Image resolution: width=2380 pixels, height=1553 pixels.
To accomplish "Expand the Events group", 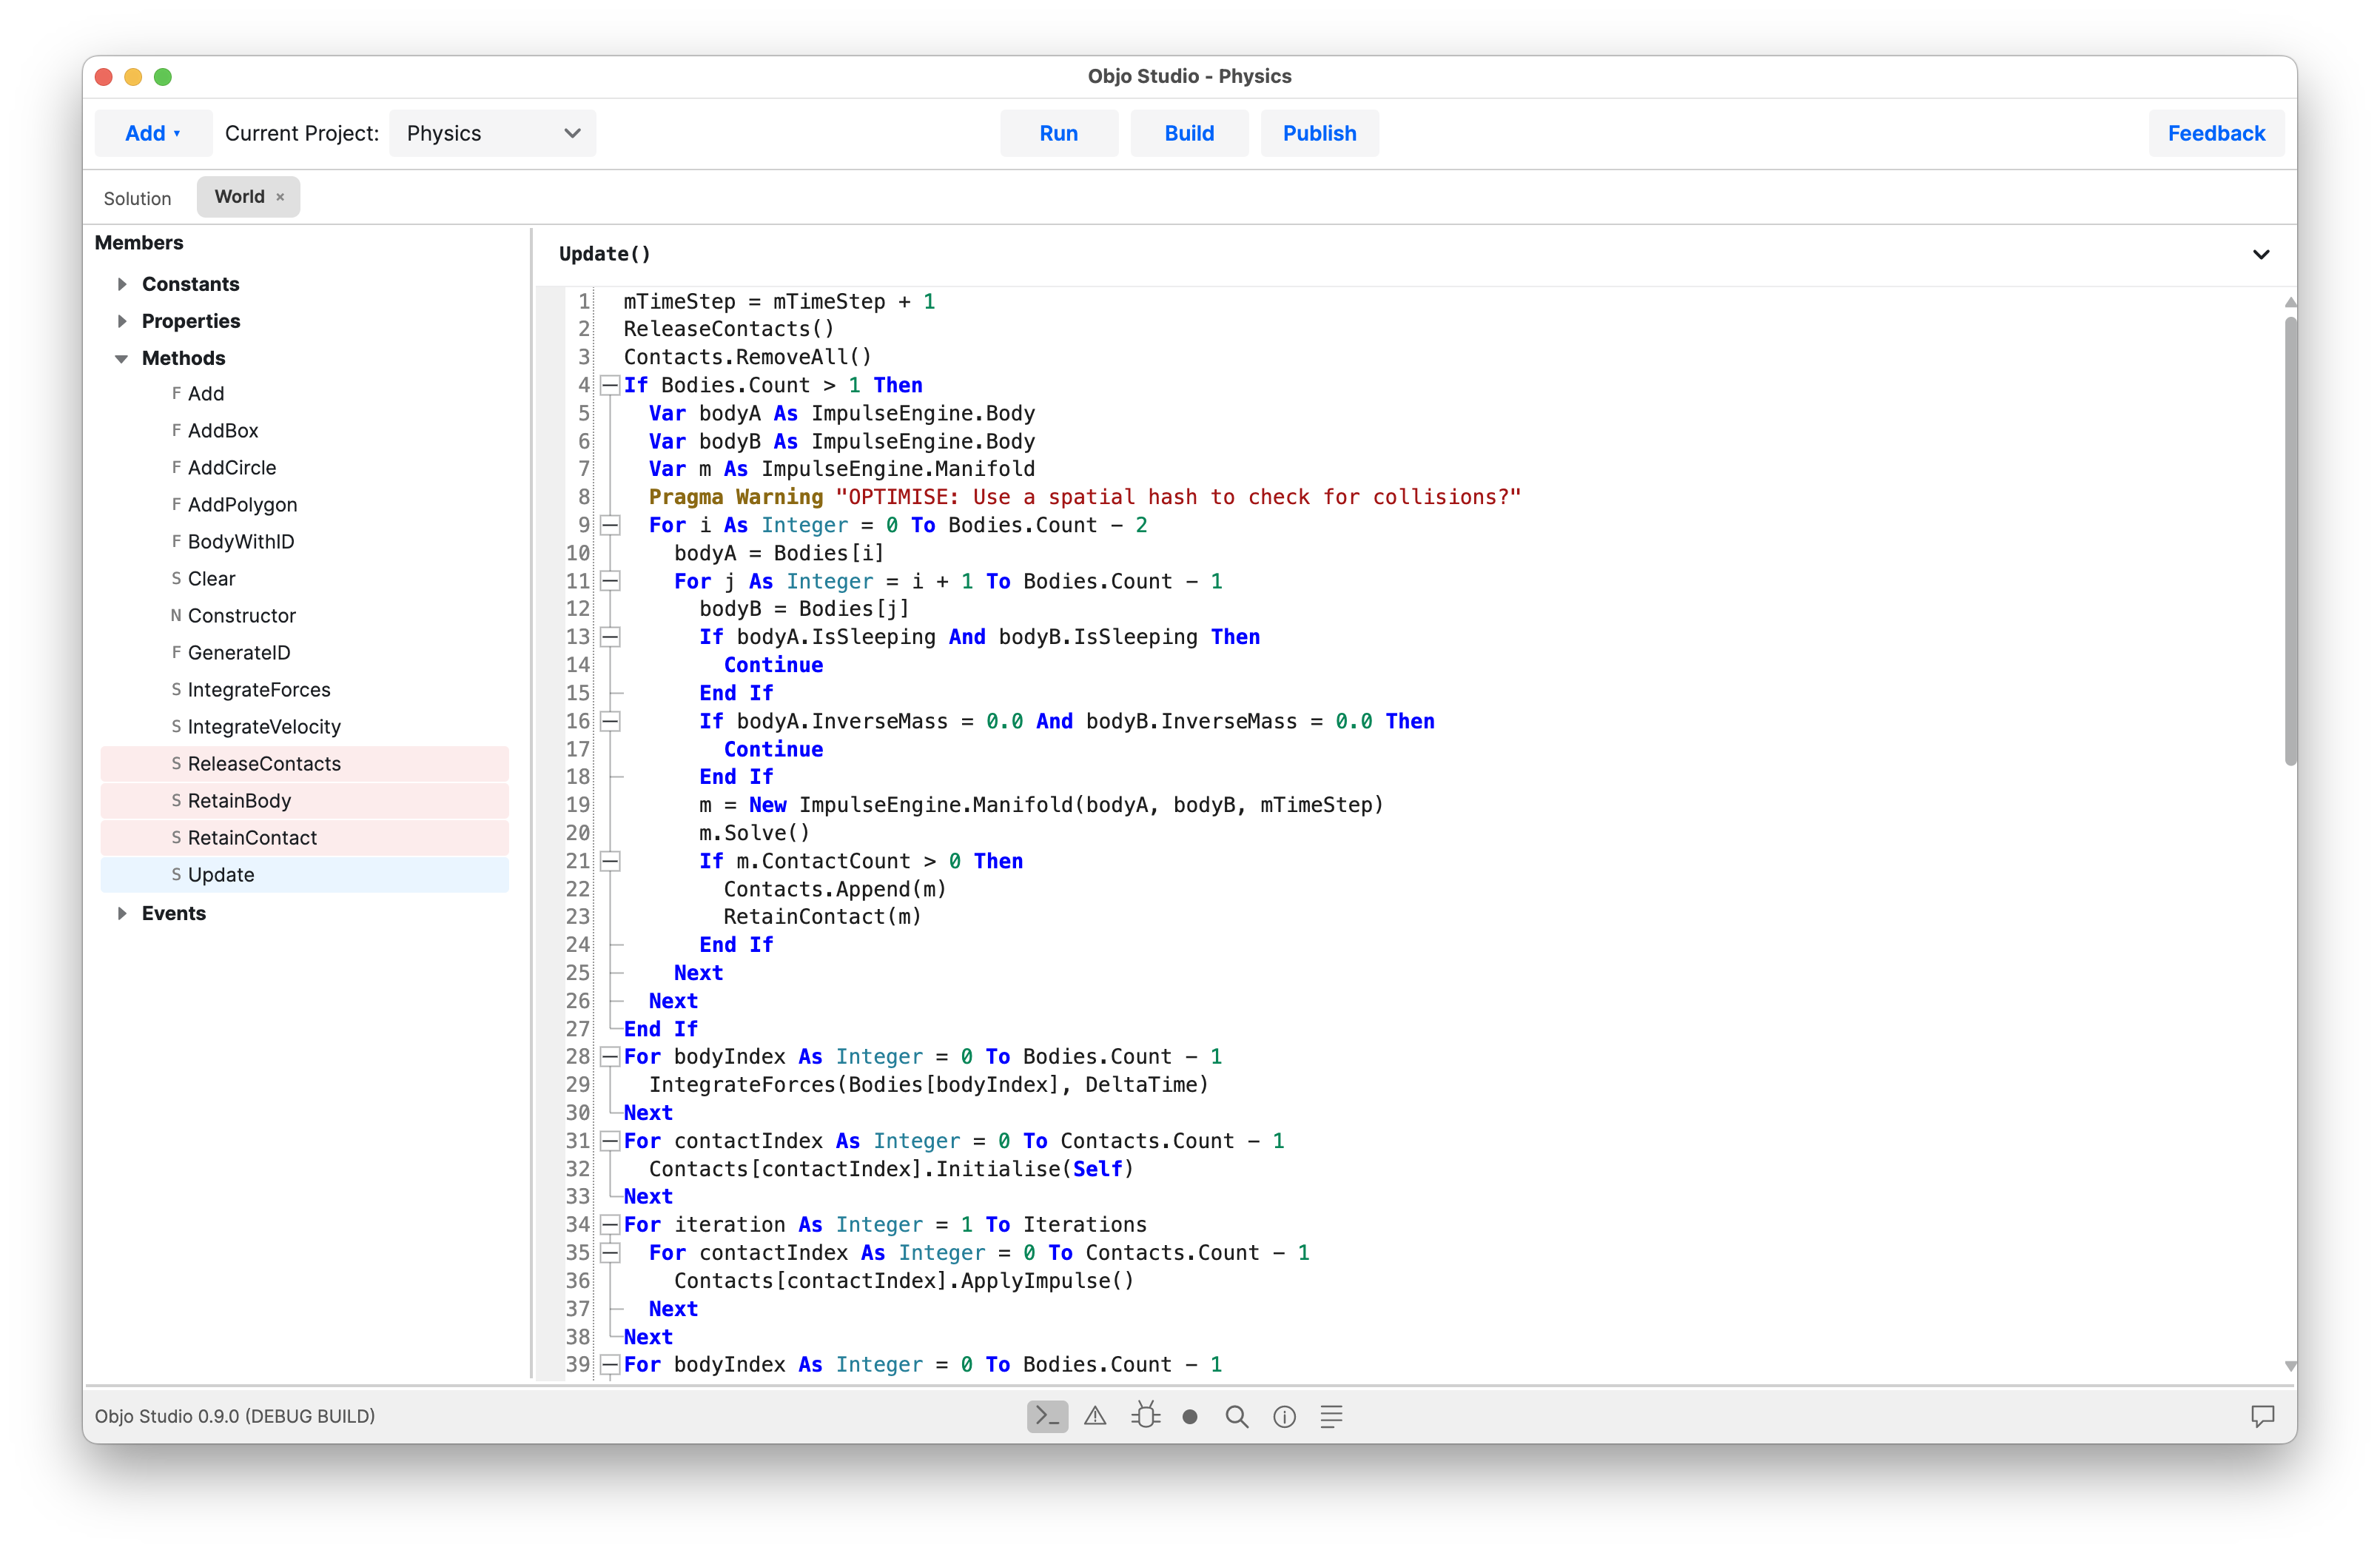I will coord(122,913).
